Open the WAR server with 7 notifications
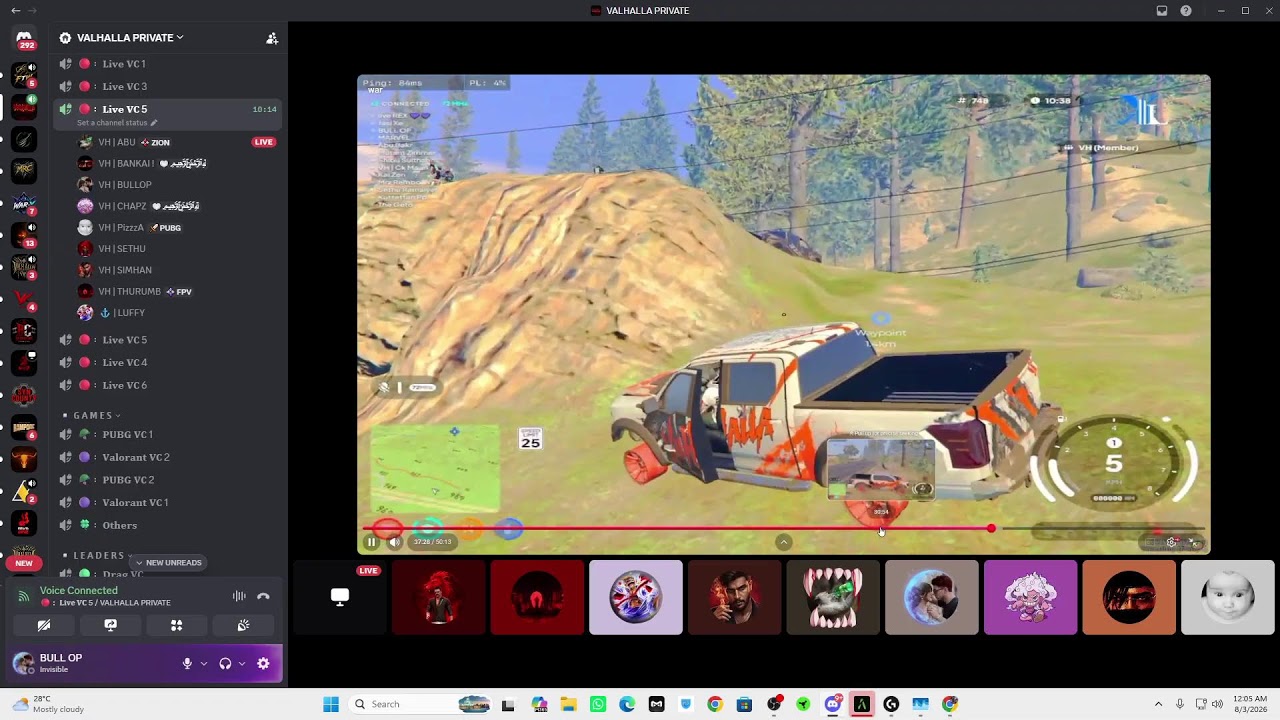The width and height of the screenshot is (1280, 720). pyautogui.click(x=24, y=203)
